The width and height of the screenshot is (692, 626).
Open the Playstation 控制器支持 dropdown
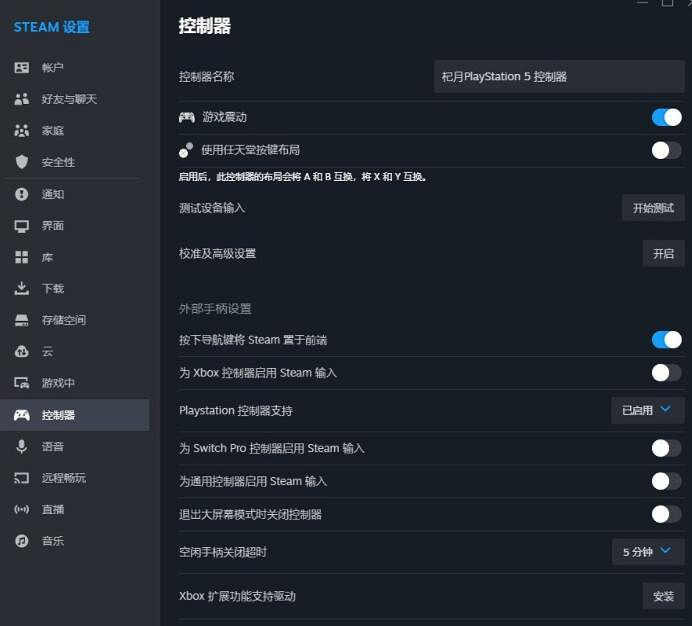click(647, 411)
